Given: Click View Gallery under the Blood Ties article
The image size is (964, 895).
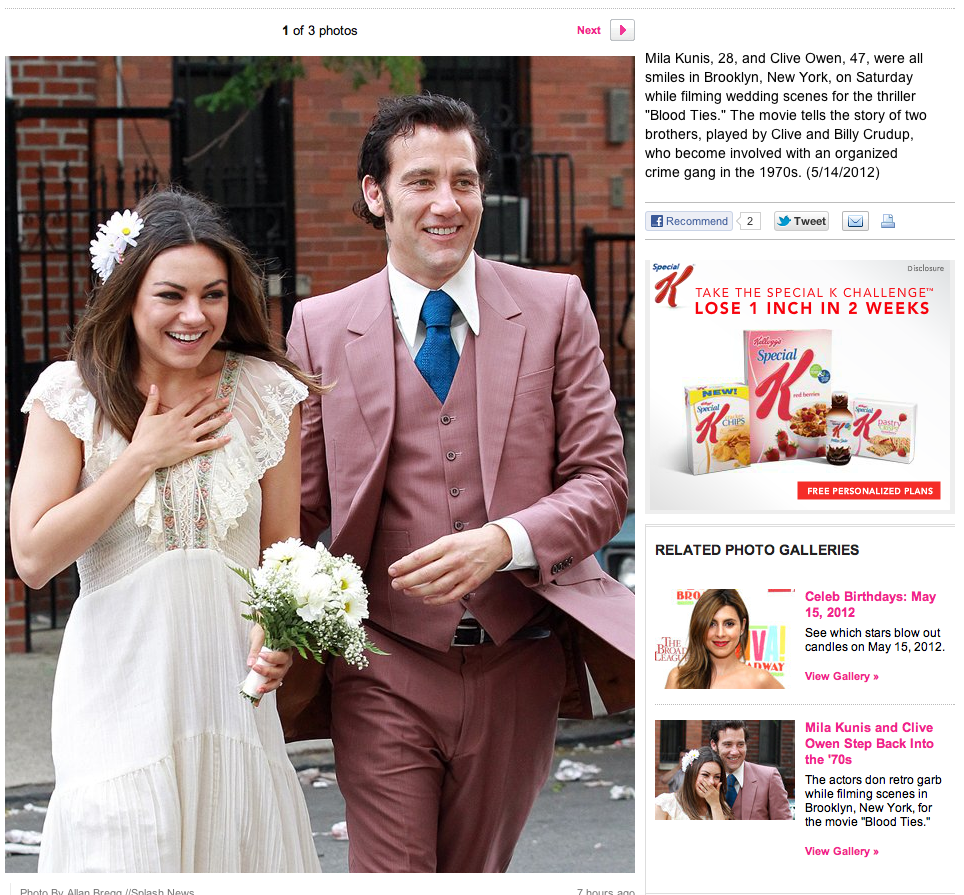Looking at the screenshot, I should tap(841, 851).
